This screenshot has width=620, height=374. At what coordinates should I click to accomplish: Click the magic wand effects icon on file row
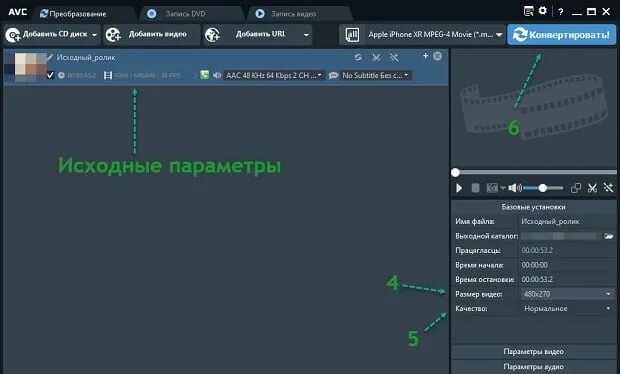coord(394,57)
